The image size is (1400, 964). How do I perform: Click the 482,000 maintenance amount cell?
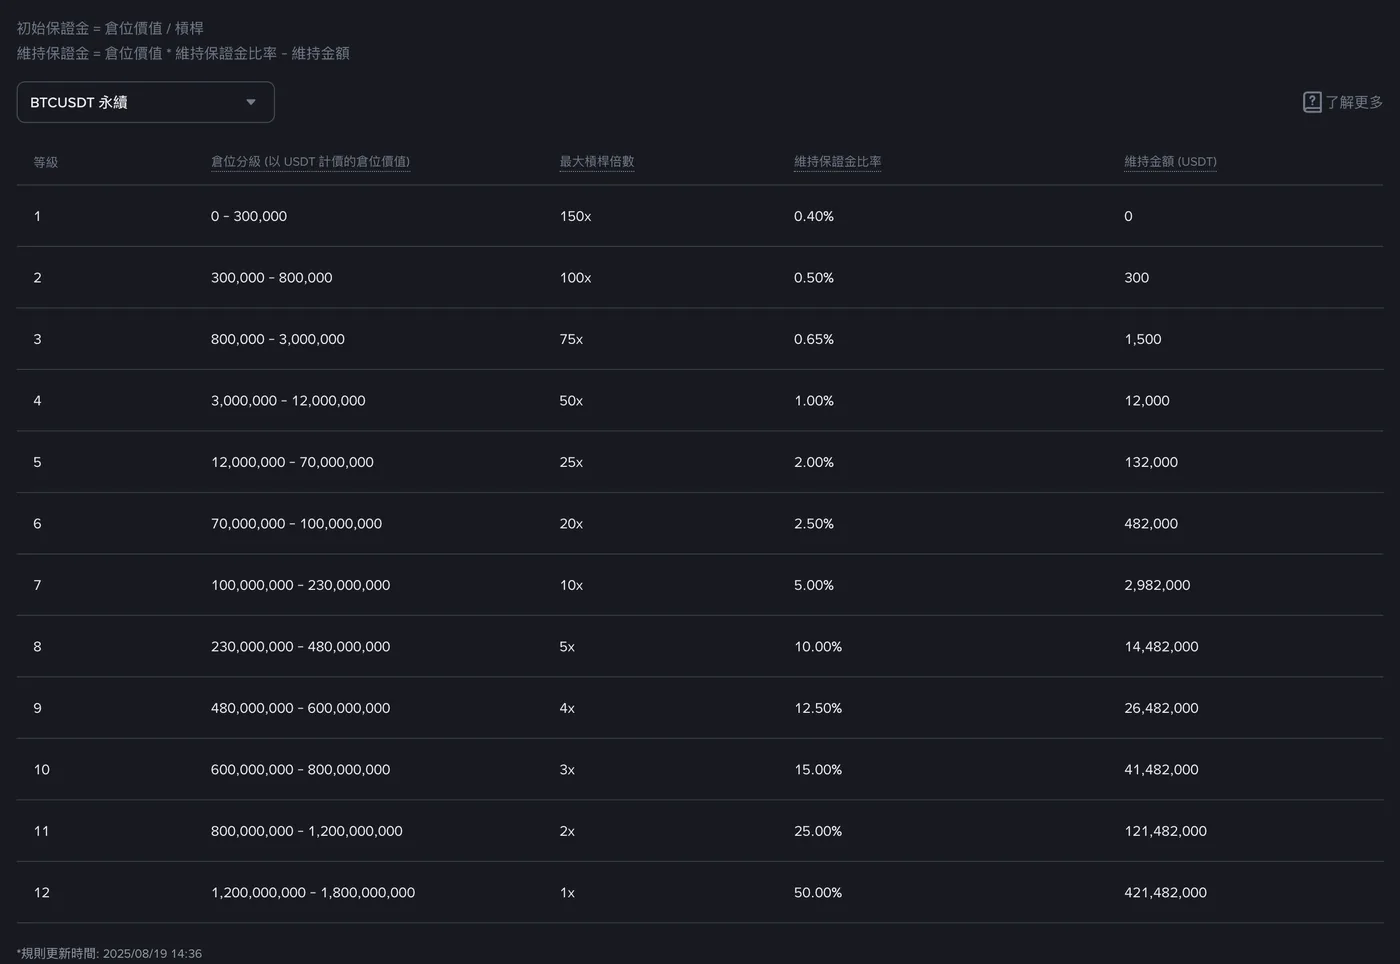1151,524
